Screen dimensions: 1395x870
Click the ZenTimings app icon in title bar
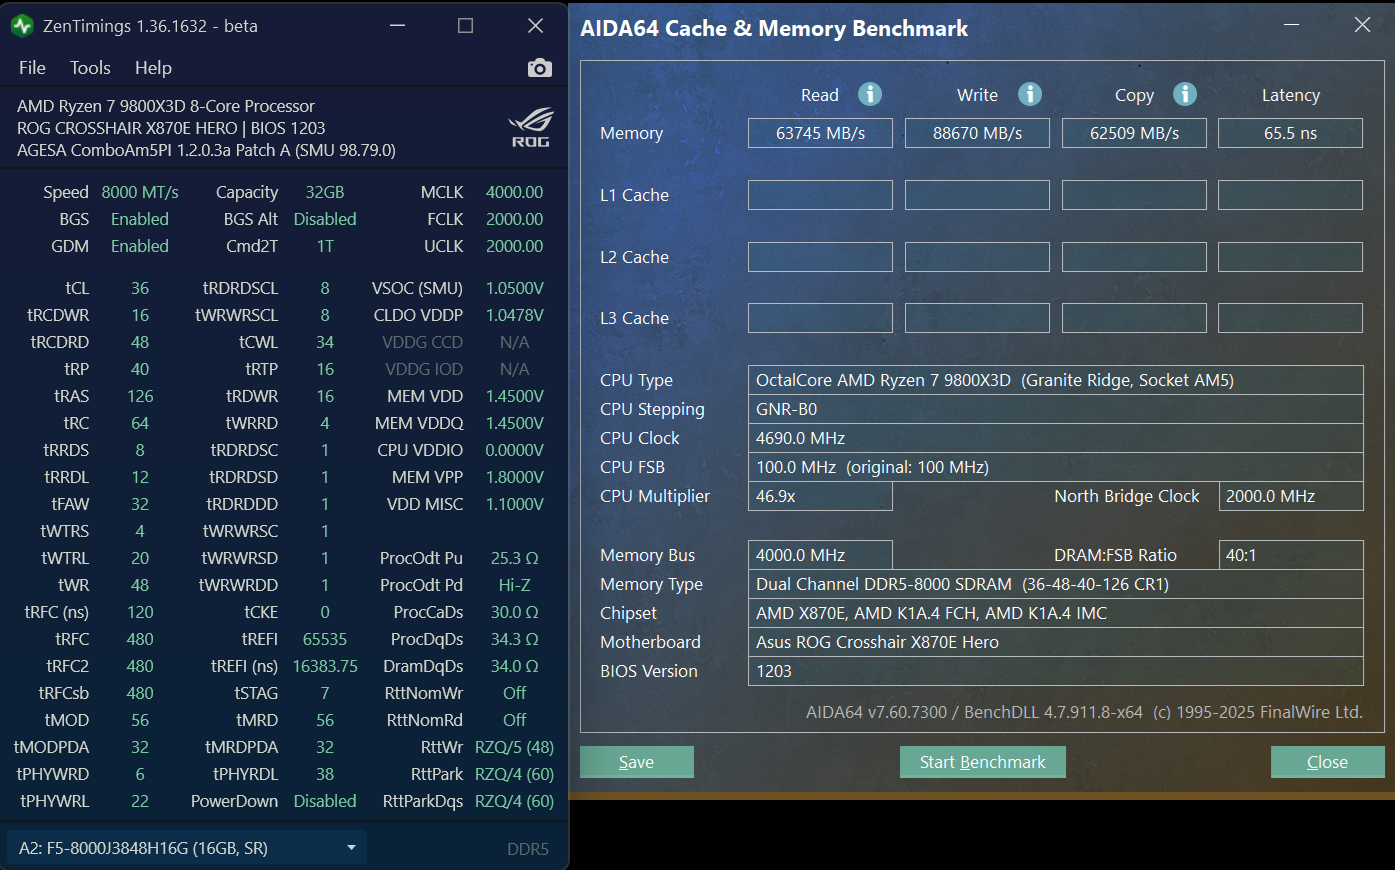pos(22,26)
